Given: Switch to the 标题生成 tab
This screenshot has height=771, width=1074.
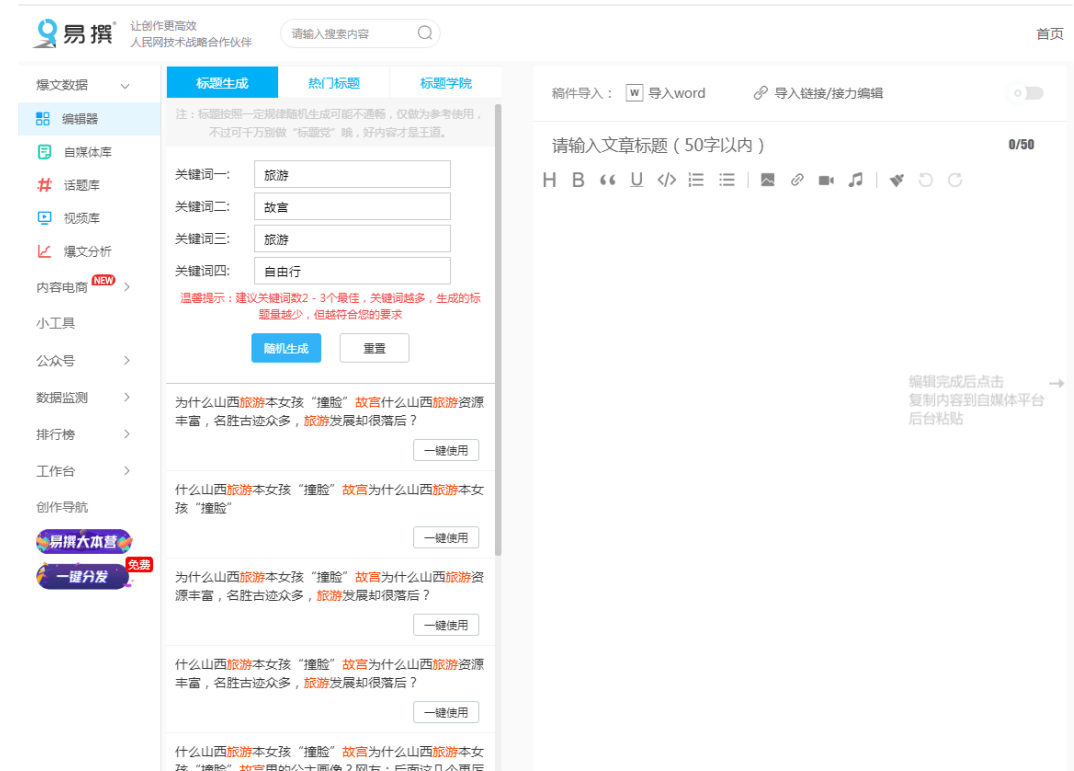Looking at the screenshot, I should pos(223,83).
